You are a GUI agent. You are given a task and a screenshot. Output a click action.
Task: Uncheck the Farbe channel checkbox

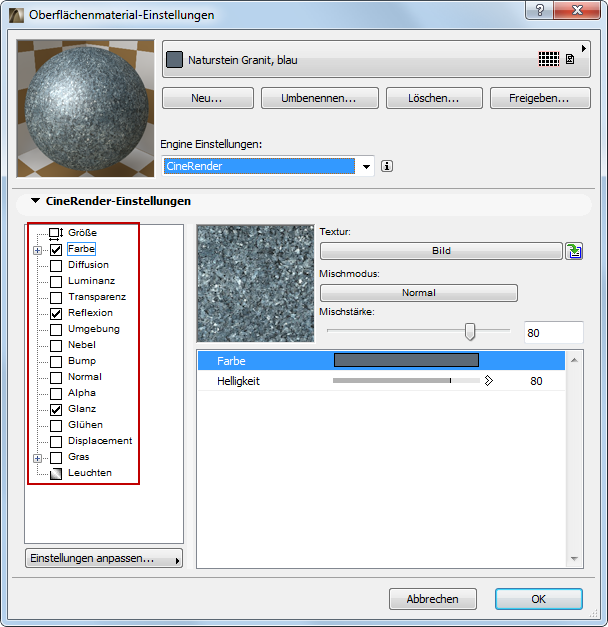point(56,250)
